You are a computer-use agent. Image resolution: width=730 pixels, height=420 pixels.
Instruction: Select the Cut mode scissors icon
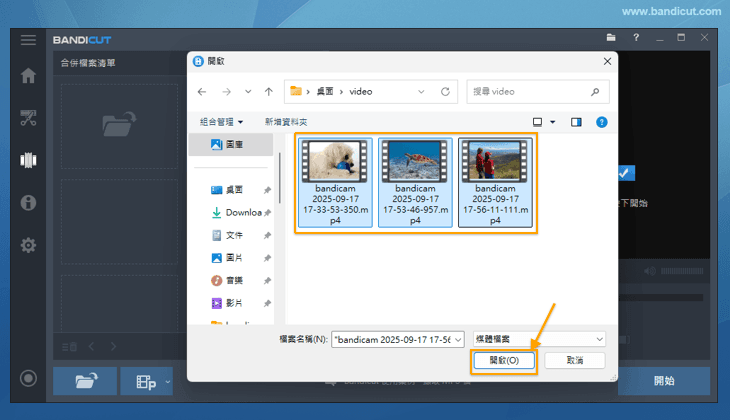[x=28, y=118]
